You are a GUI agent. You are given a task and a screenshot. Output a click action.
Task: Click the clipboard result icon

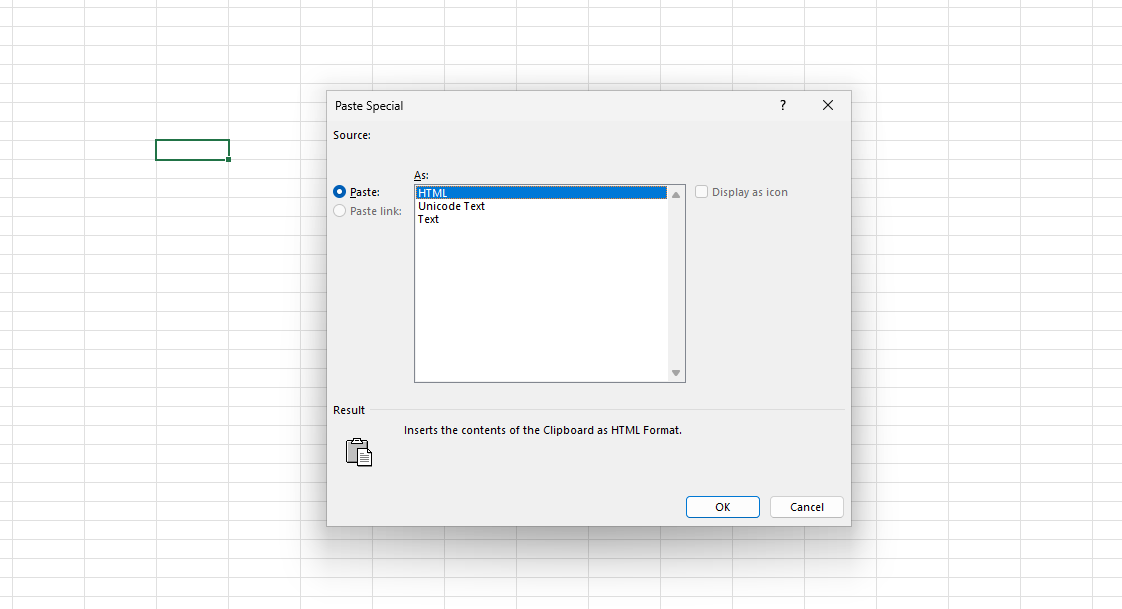(359, 452)
